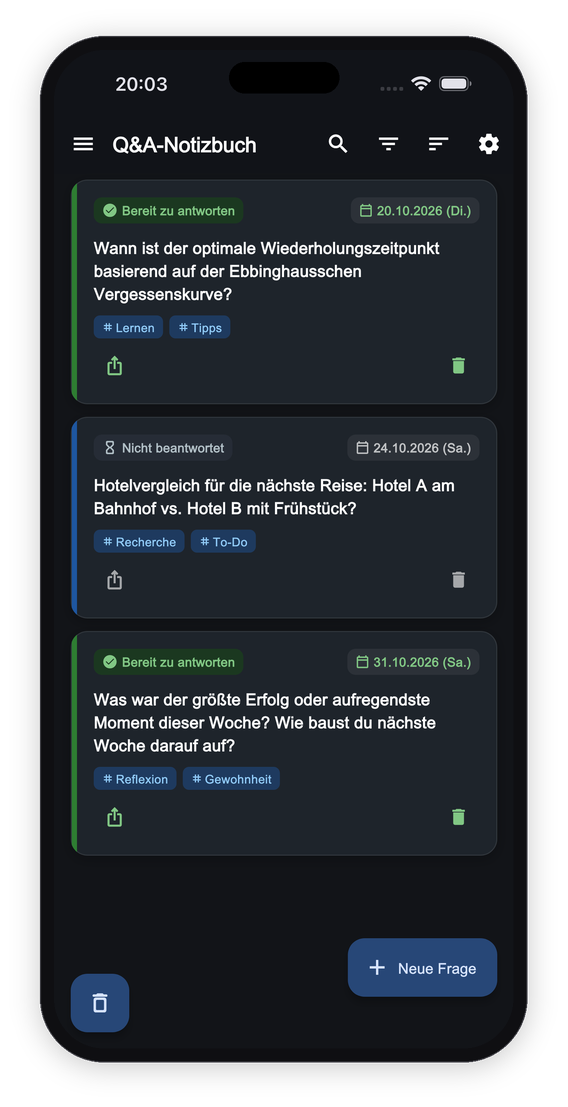The height and width of the screenshot is (1107, 568).
Task: Share the weekly Erfolg reflection question
Action: 114,818
